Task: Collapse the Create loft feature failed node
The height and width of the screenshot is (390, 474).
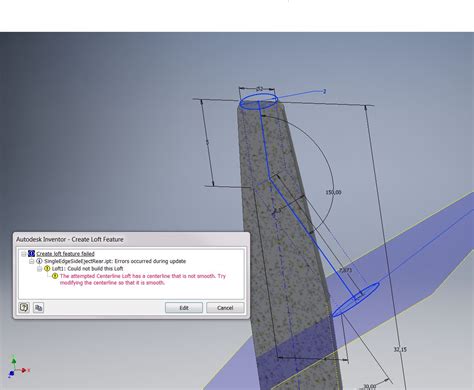Action: [x=23, y=254]
